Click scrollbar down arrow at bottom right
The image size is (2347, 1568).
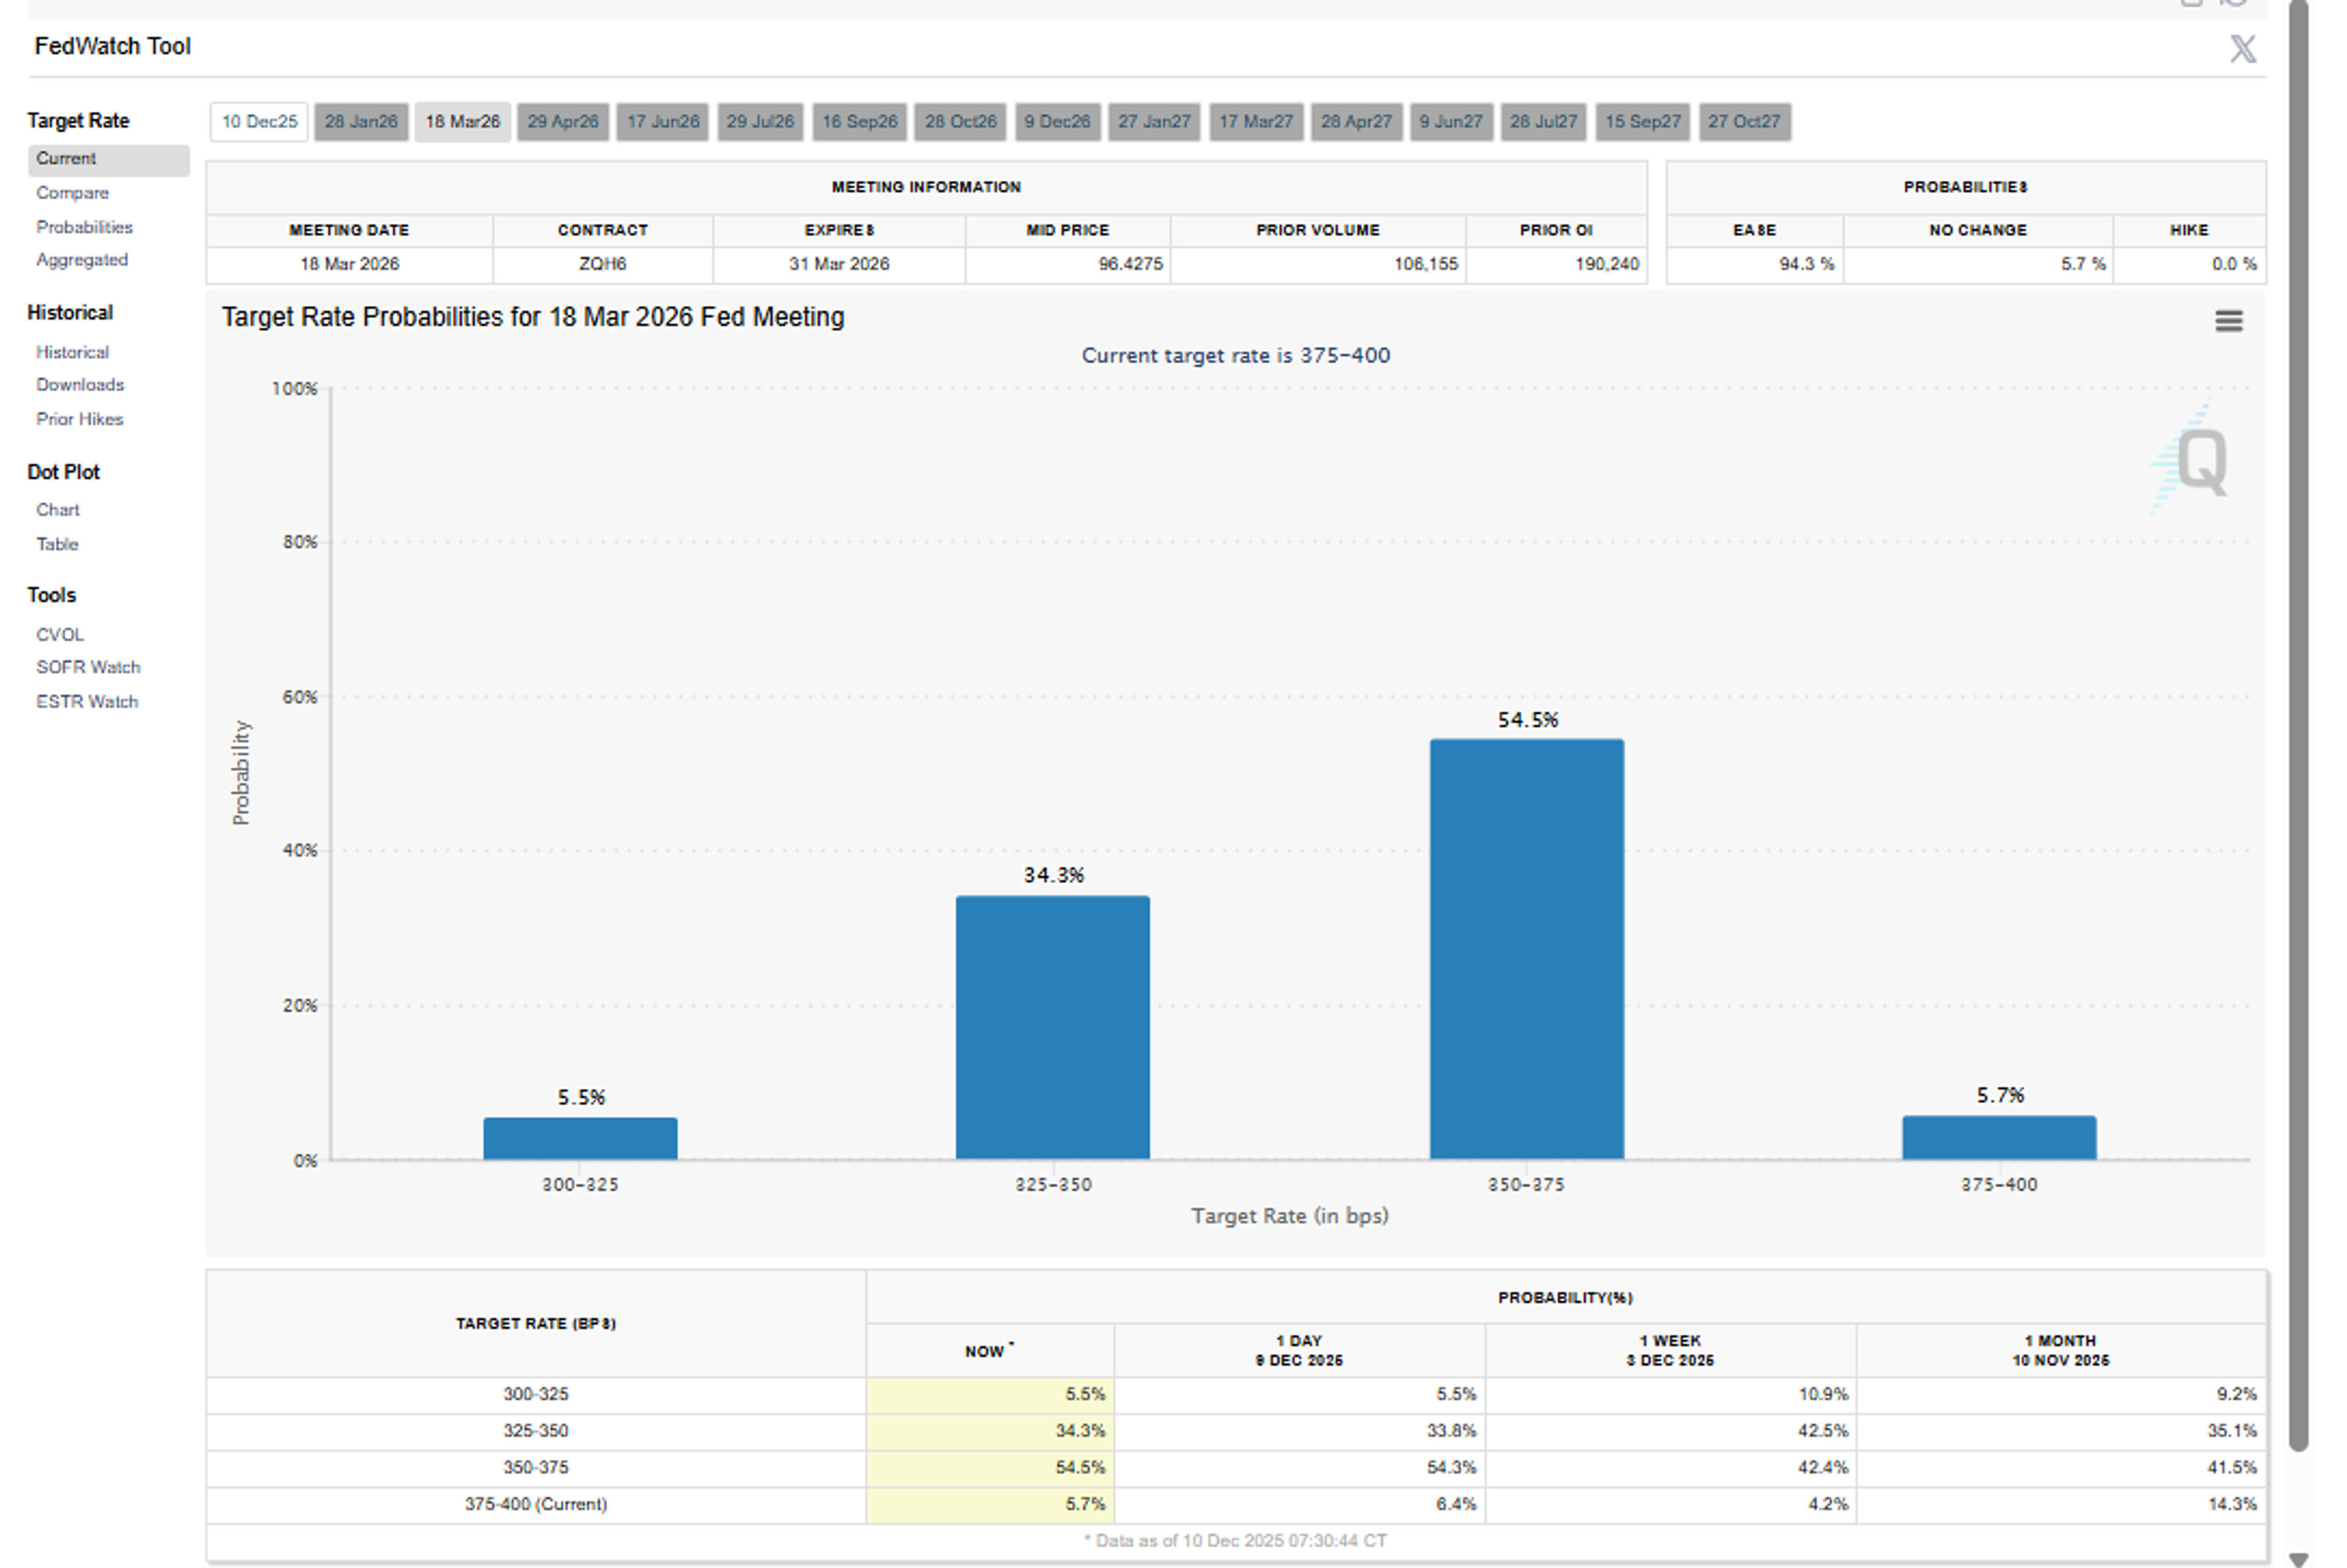(x=2298, y=1558)
